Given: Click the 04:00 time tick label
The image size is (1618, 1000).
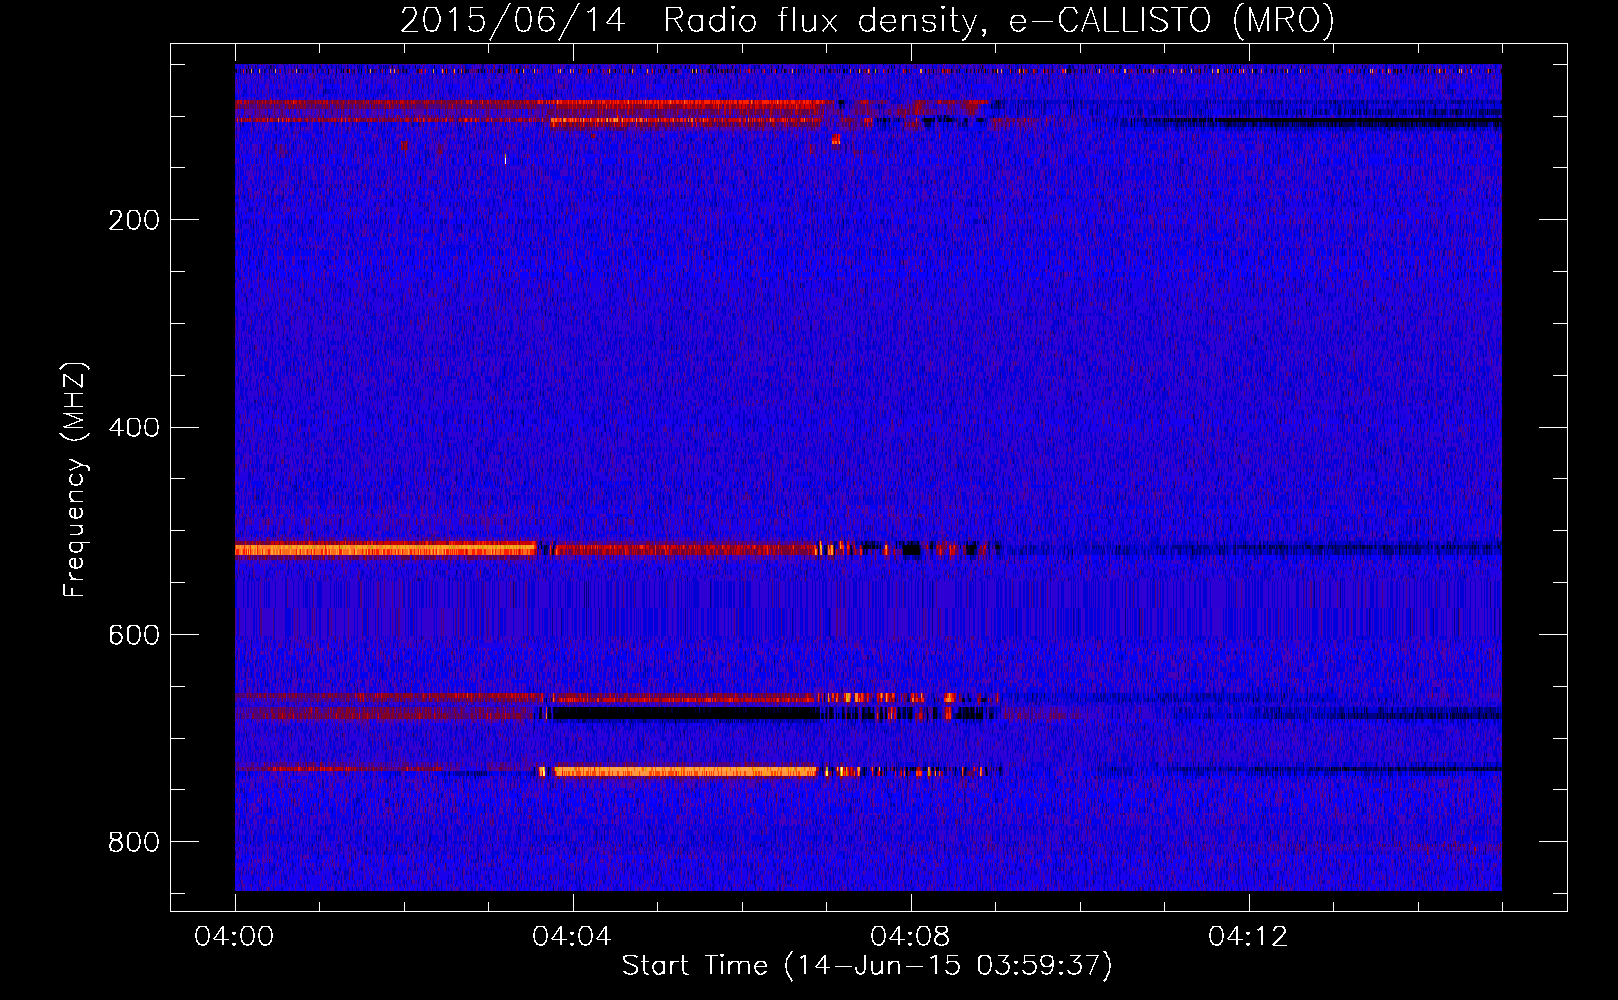Looking at the screenshot, I should (x=234, y=937).
